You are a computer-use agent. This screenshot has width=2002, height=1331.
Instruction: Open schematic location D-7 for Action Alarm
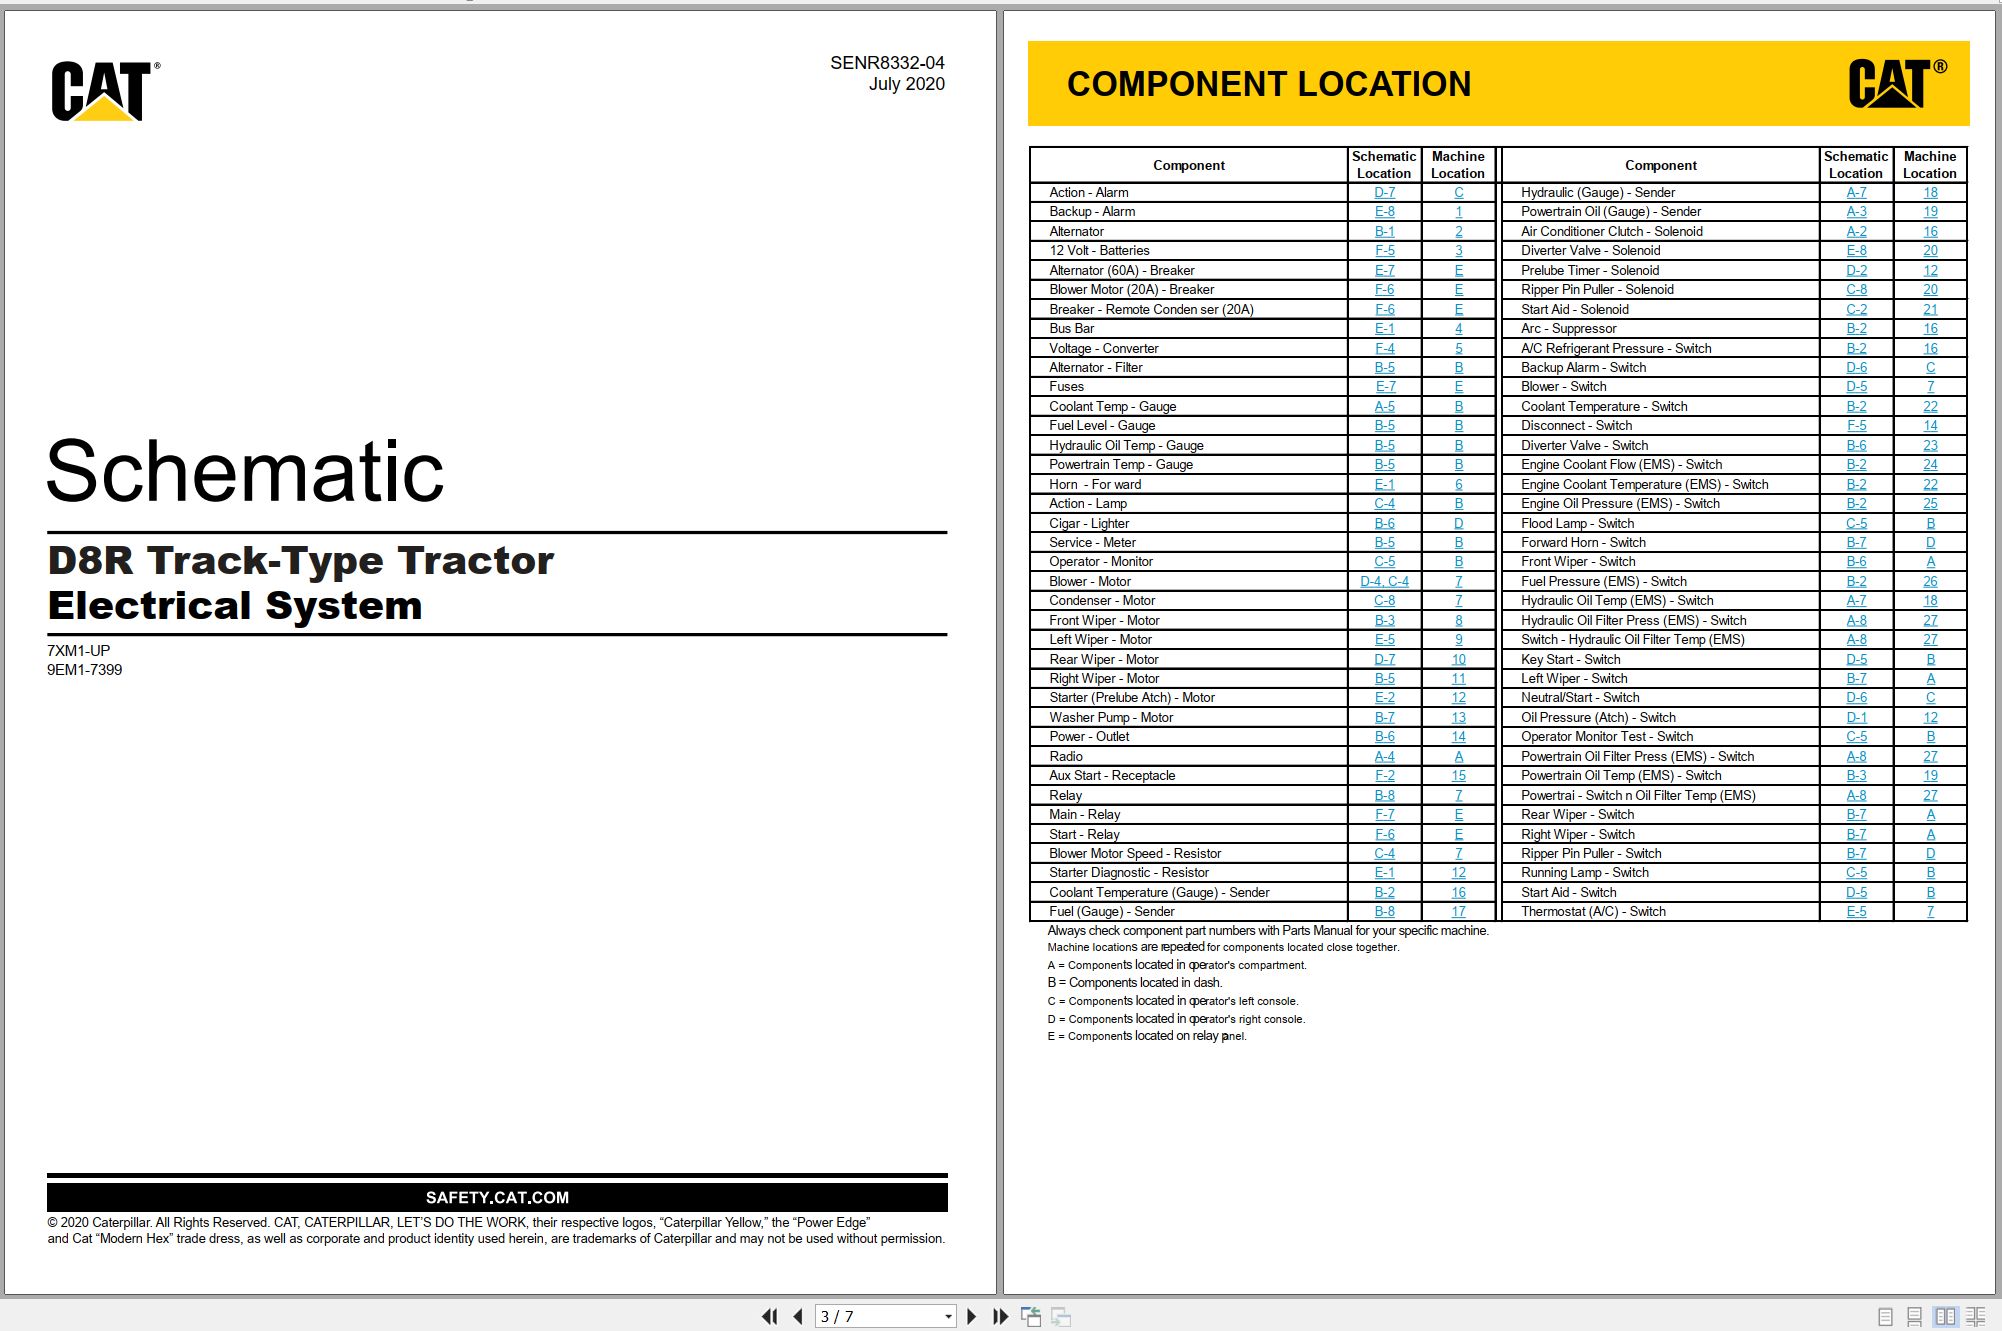(x=1384, y=192)
